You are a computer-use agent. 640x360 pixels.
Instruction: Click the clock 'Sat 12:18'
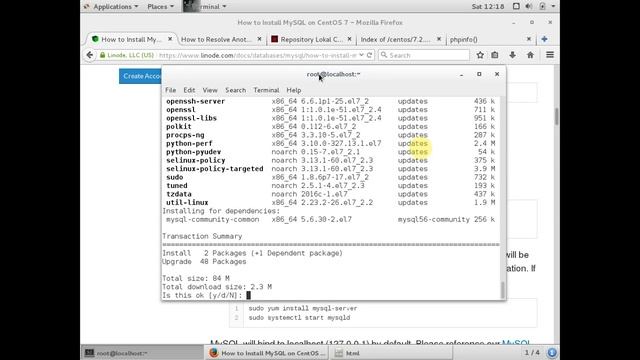point(488,7)
